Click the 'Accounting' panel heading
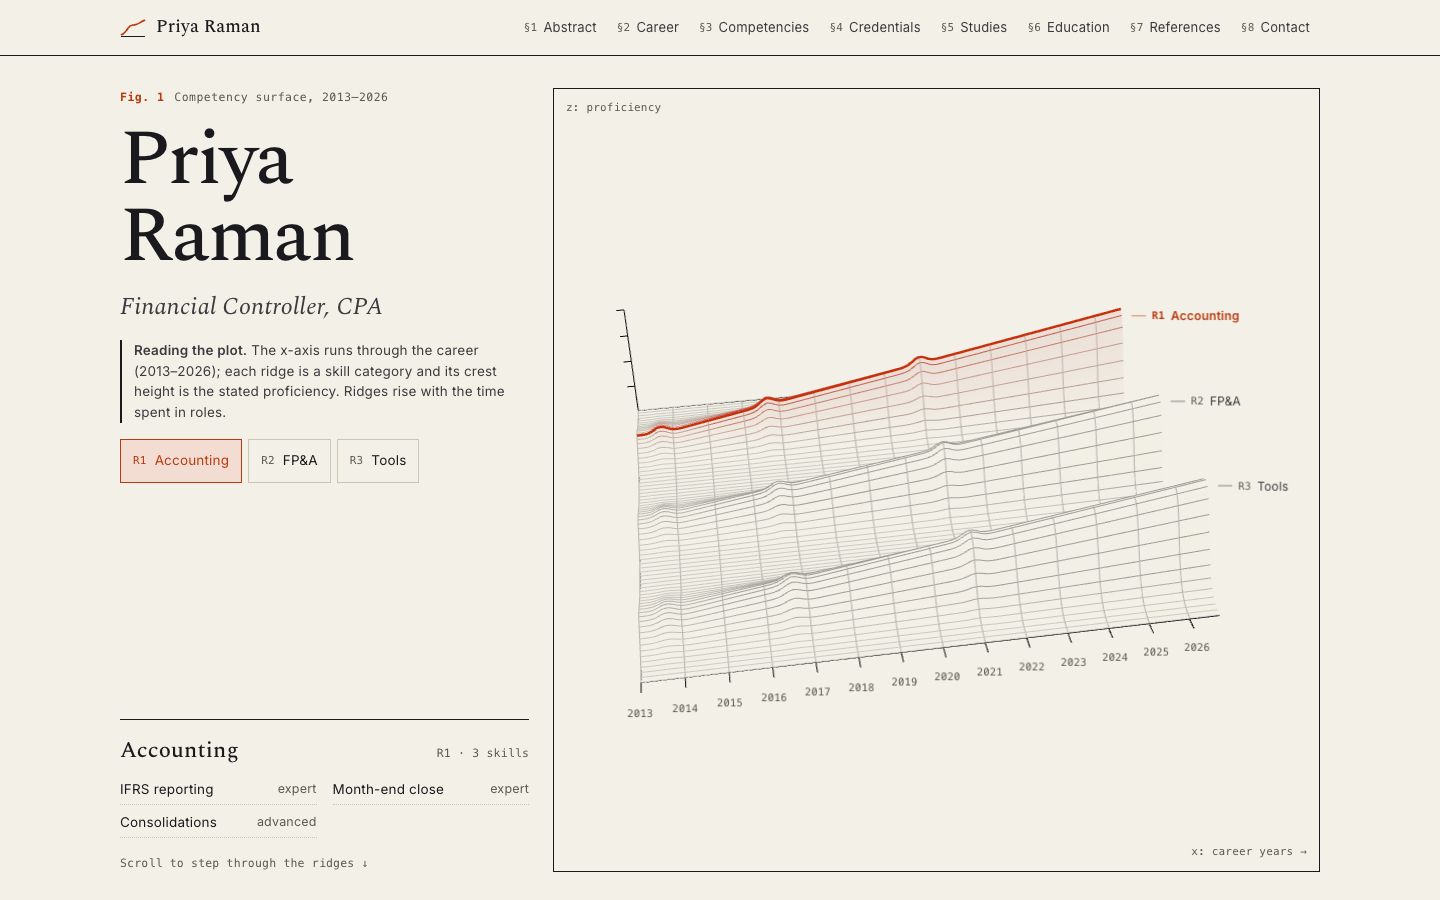The height and width of the screenshot is (900, 1440). [179, 750]
